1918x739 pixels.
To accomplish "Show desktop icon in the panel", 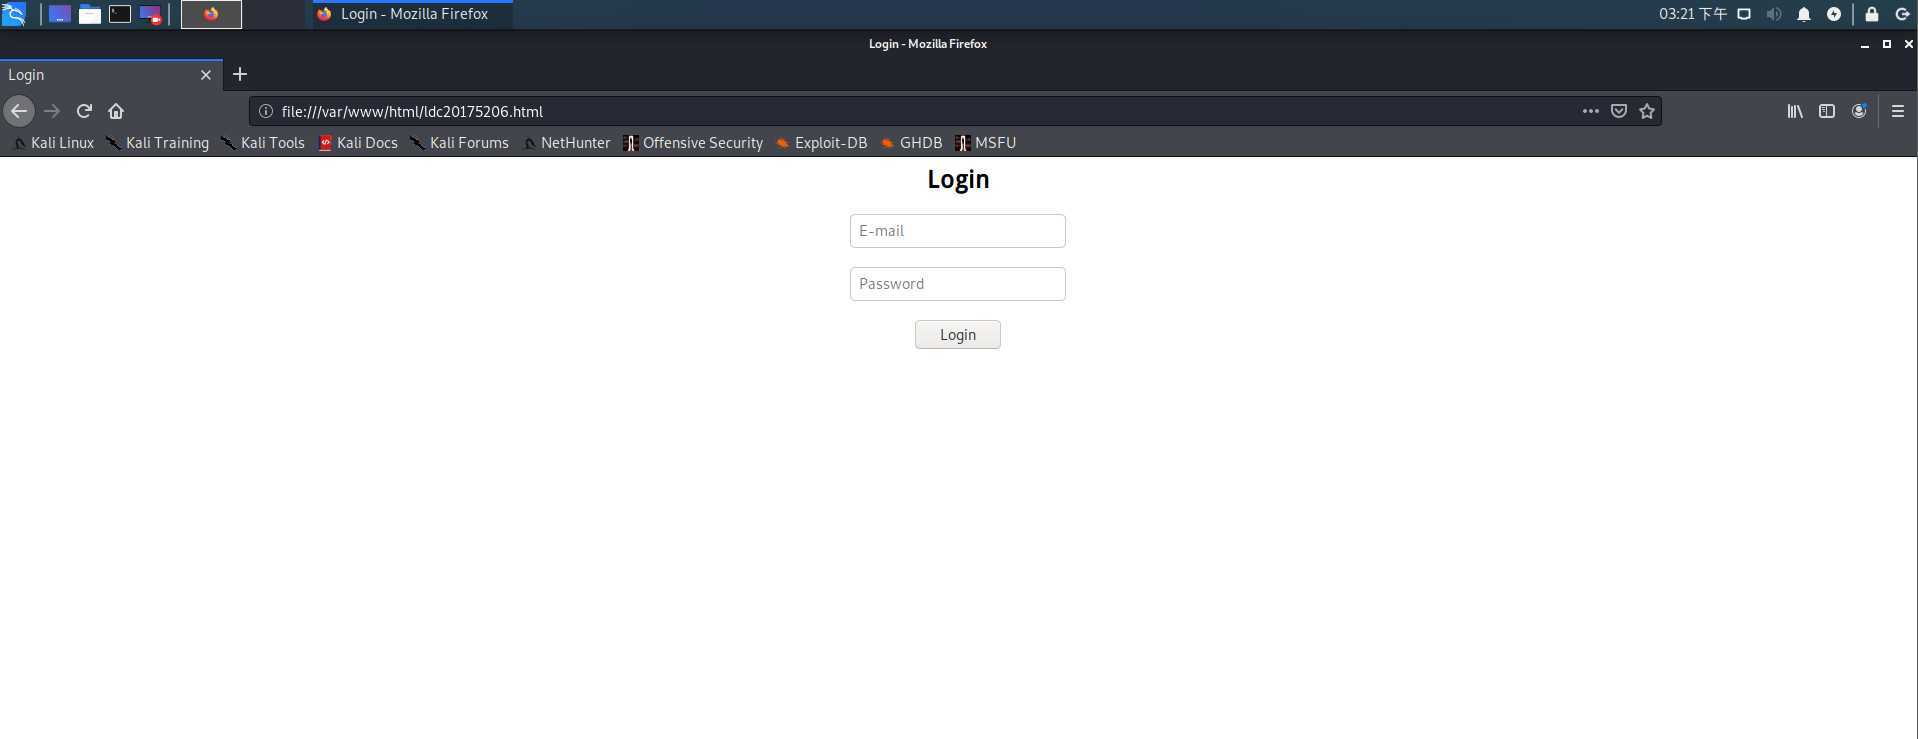I will 60,14.
